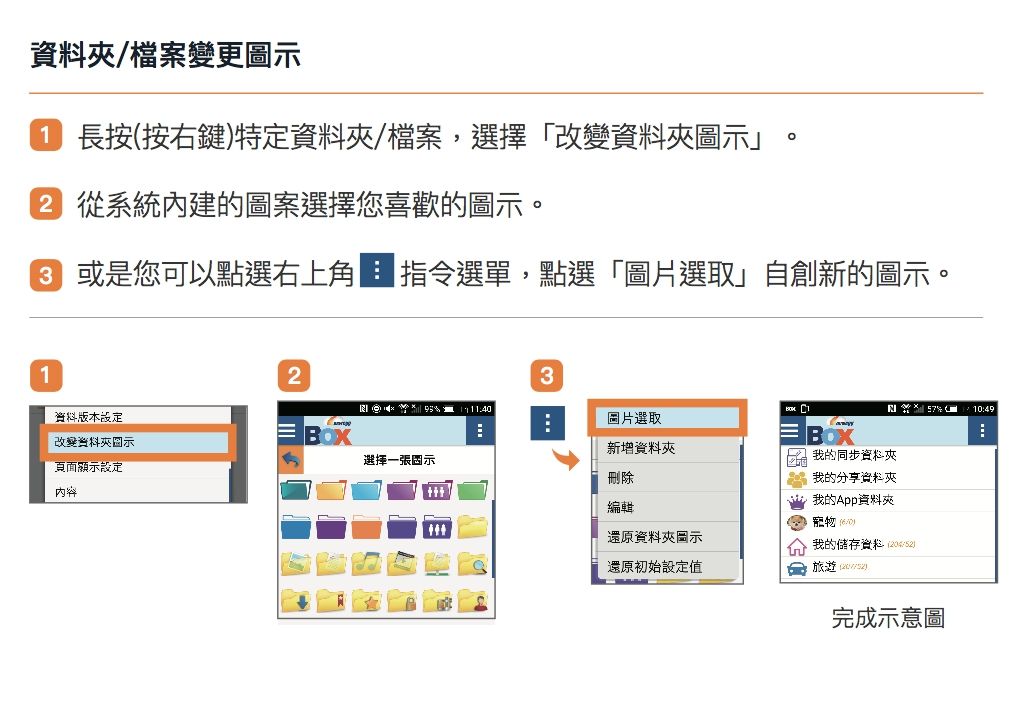Image resolution: width=1033 pixels, height=703 pixels.
Task: Open three-dot menu in icon picker screen
Action: [480, 431]
